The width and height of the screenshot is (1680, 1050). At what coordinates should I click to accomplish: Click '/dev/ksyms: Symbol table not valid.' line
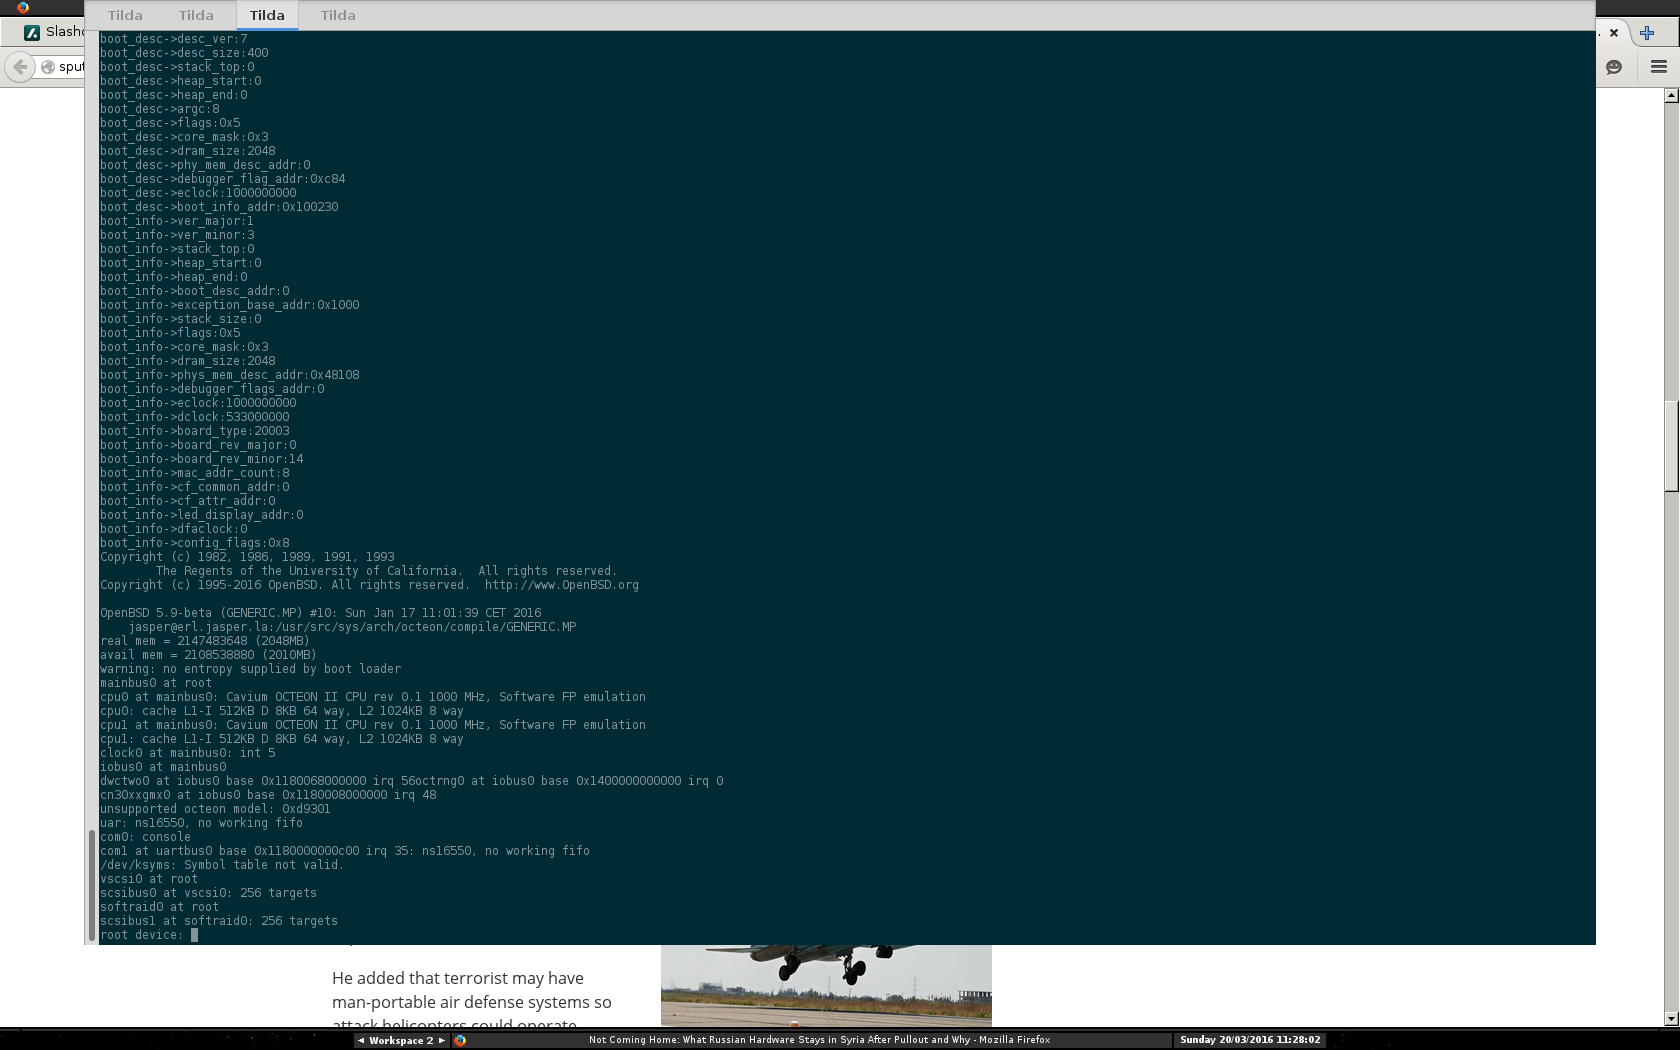[x=222, y=865]
